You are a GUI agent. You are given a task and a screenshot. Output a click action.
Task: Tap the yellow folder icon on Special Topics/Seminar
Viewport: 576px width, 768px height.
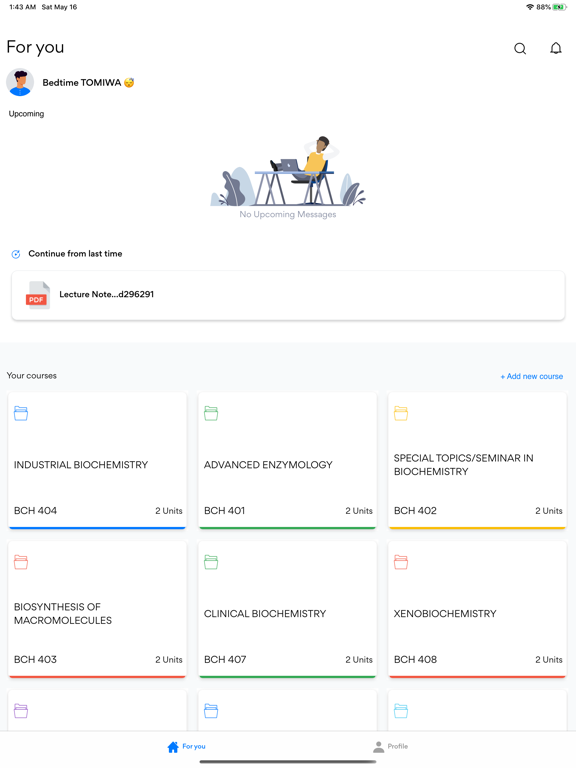[401, 413]
